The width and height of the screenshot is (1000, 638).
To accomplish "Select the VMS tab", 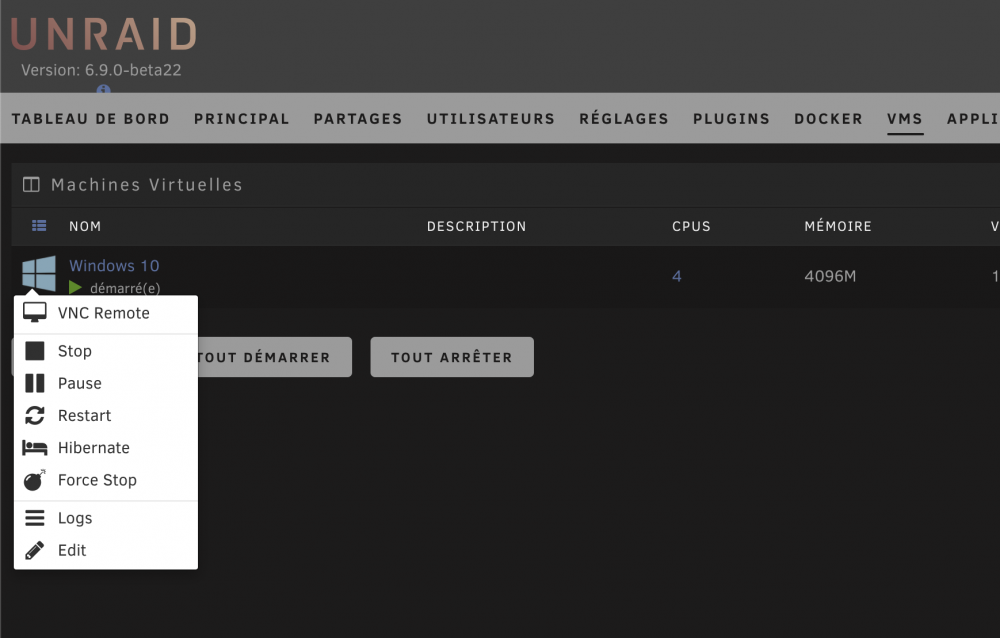I will click(x=905, y=119).
